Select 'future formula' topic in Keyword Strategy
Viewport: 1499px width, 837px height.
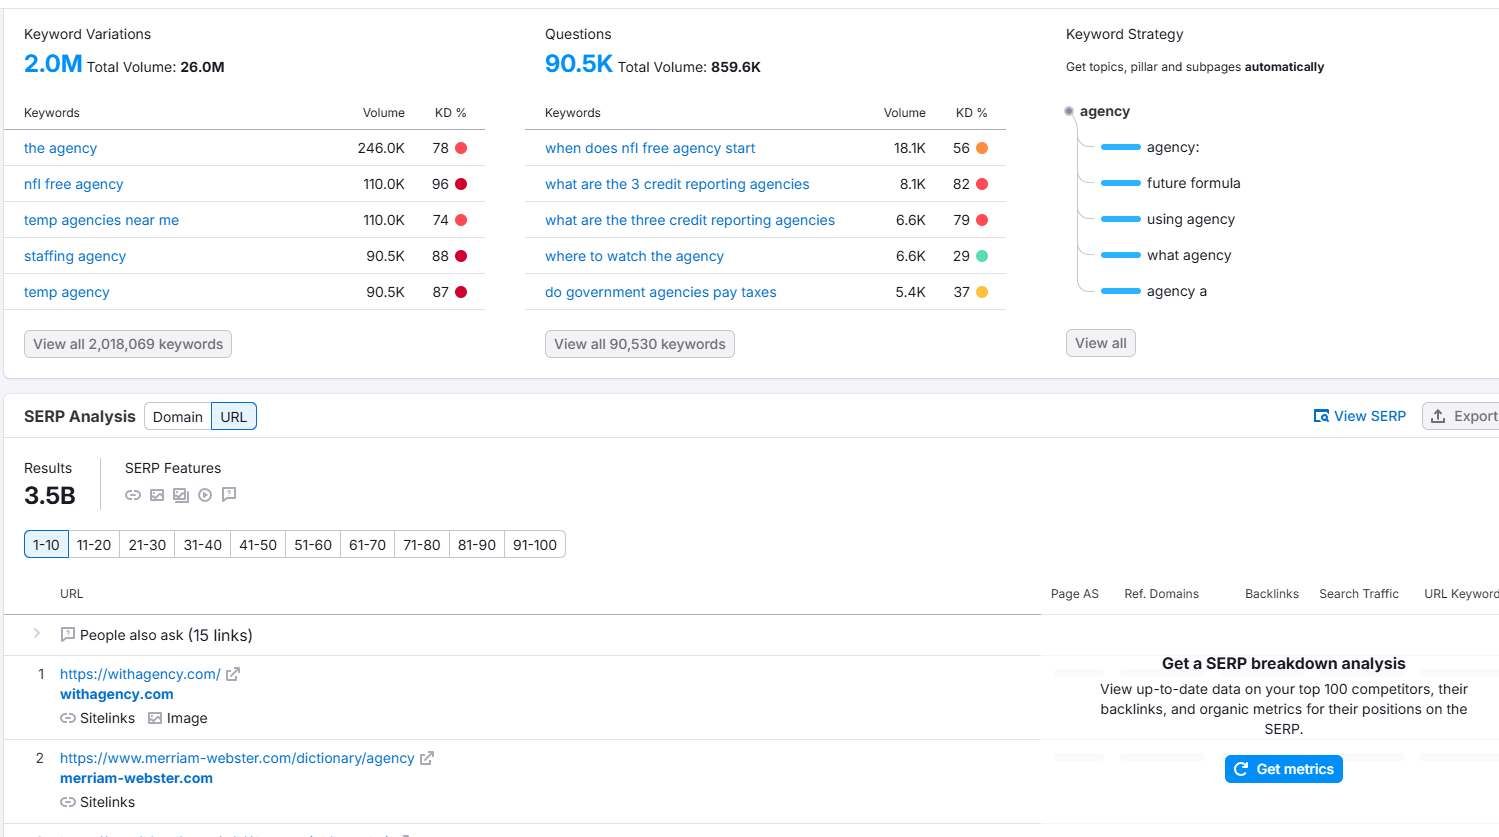click(1194, 183)
